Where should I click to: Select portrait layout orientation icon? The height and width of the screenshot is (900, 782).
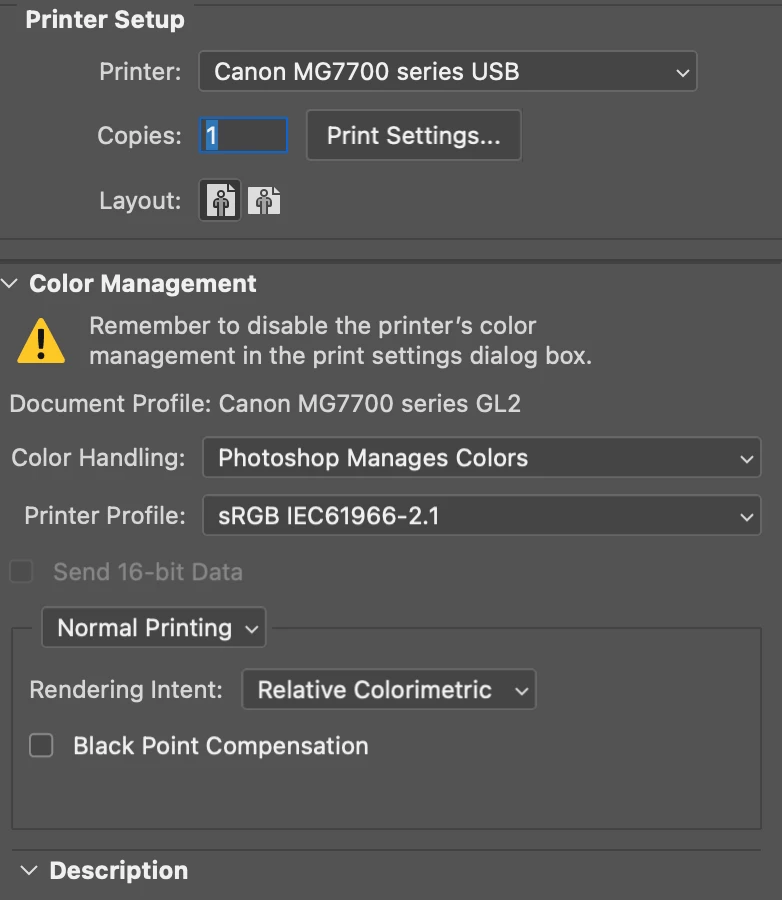[x=220, y=200]
